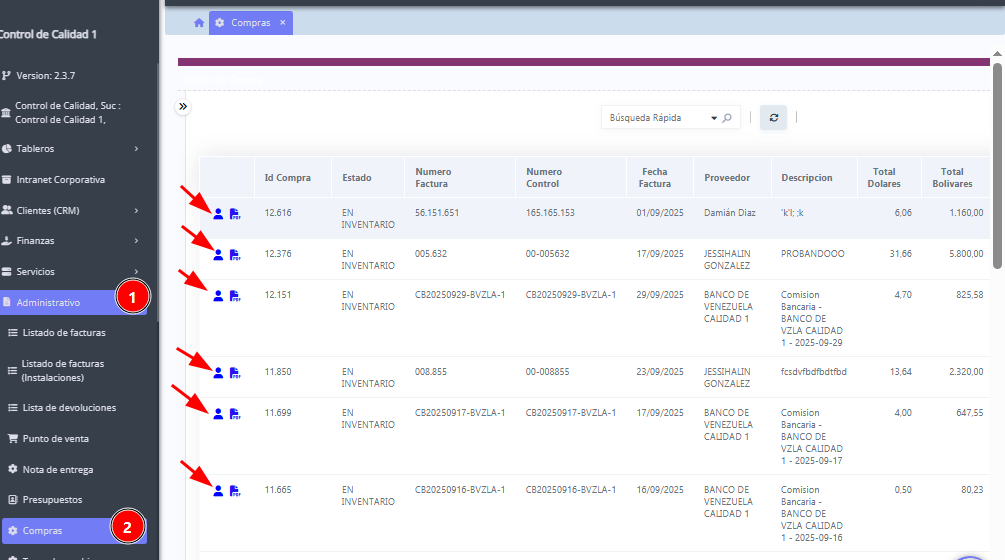Click the user icon for purchase 12.616
This screenshot has width=1005, height=560.
218,213
